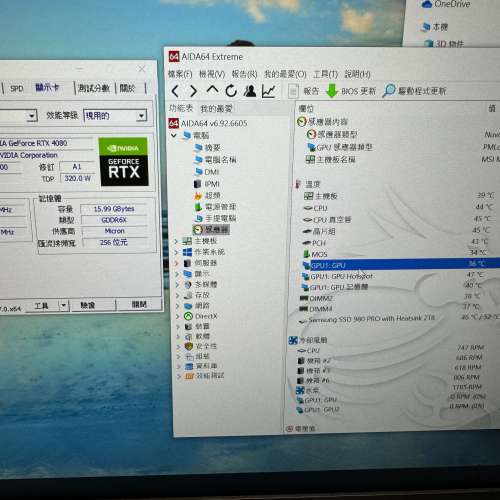This screenshot has height=500, width=500.
Task: Click the 關閉 button in CPU-Z
Action: coord(139,304)
